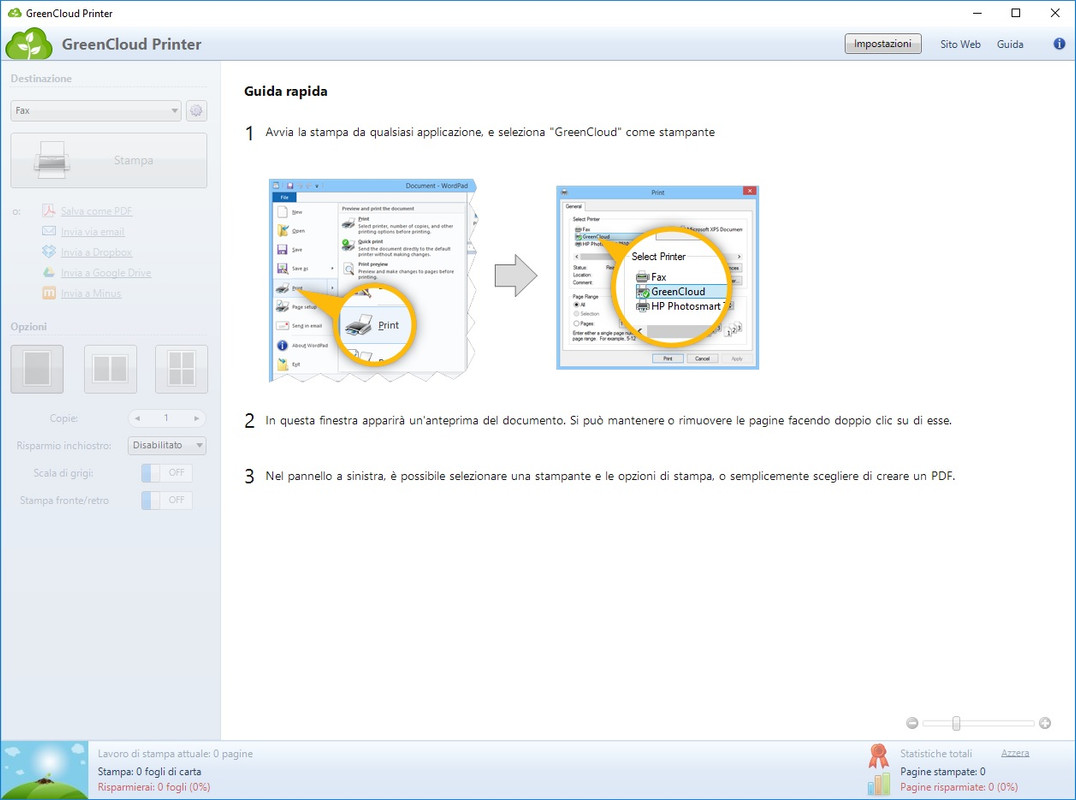Screen dimensions: 1076x800
Task: Select four pages per sheet layout
Action: point(181,369)
